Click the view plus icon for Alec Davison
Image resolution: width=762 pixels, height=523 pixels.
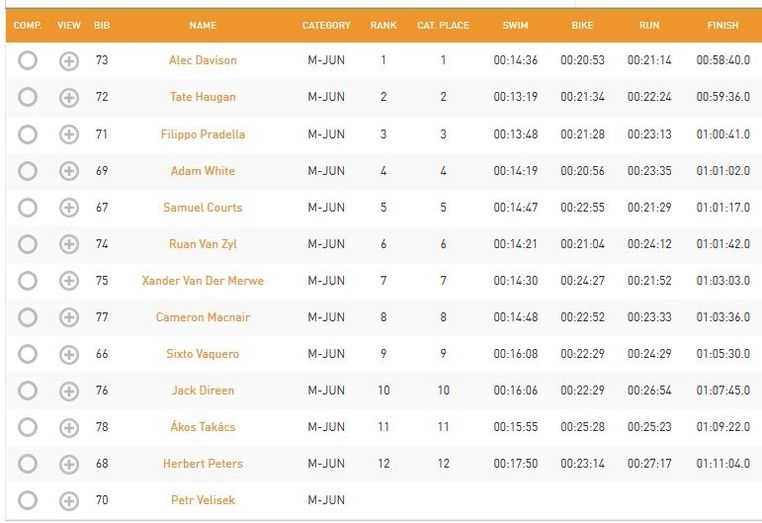pyautogui.click(x=69, y=61)
